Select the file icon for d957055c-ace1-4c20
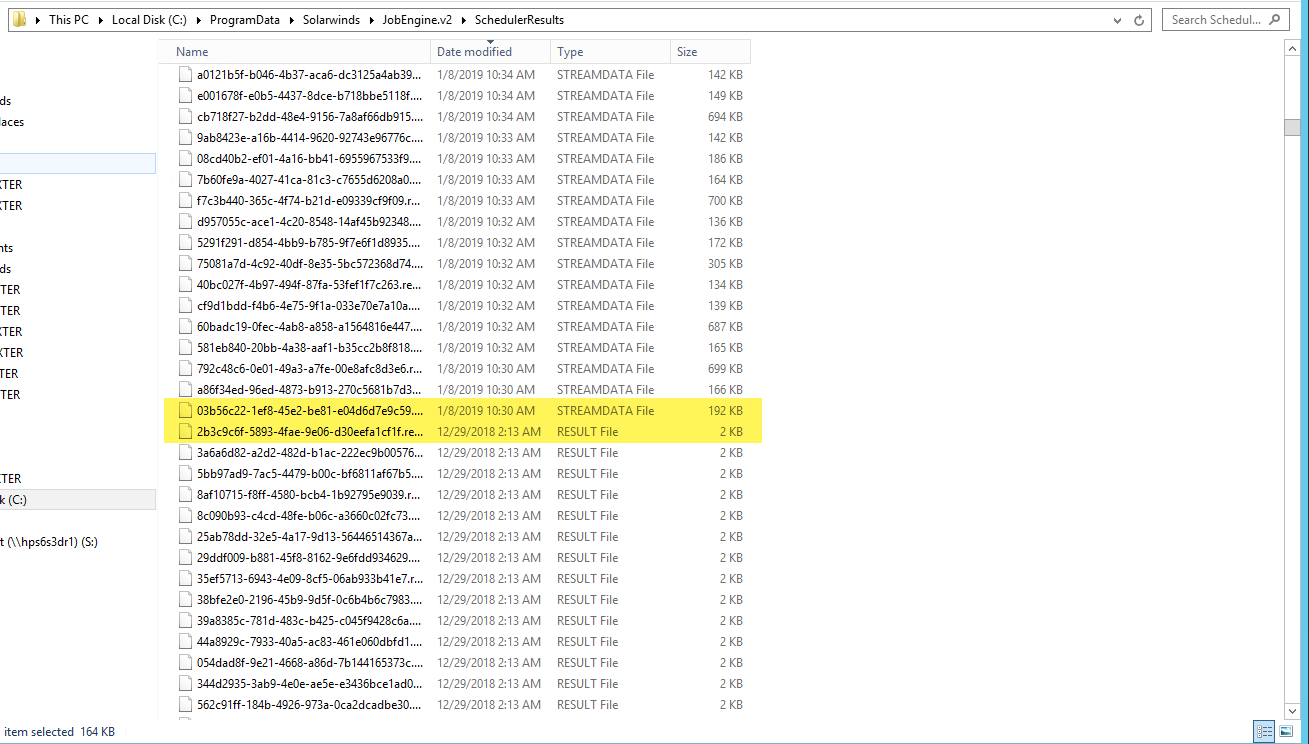This screenshot has width=1309, height=744. tap(185, 221)
